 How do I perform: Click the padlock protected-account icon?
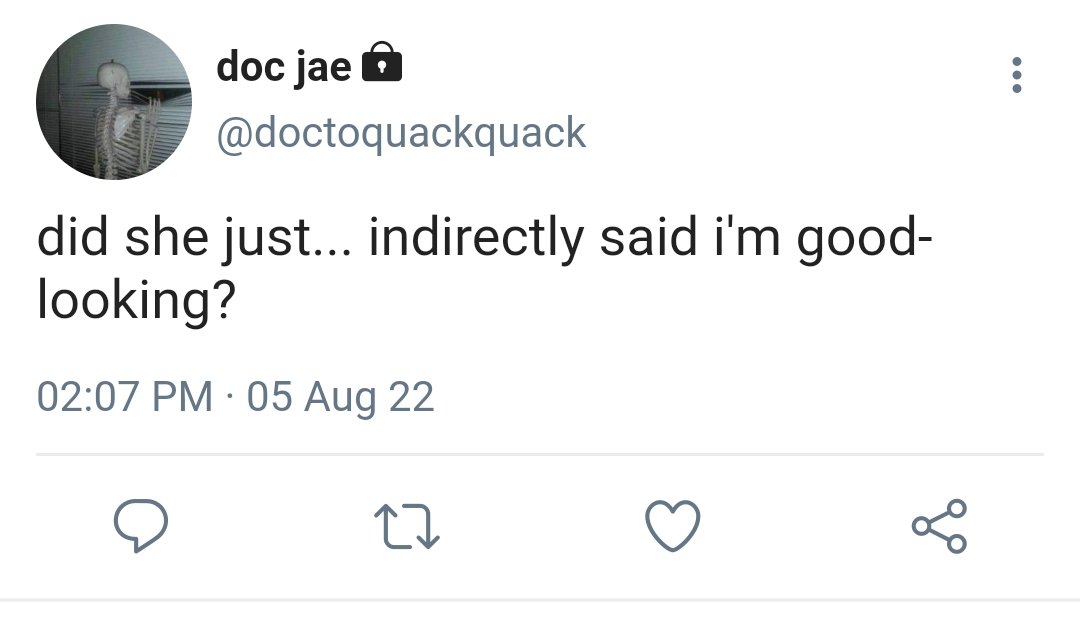pos(382,62)
